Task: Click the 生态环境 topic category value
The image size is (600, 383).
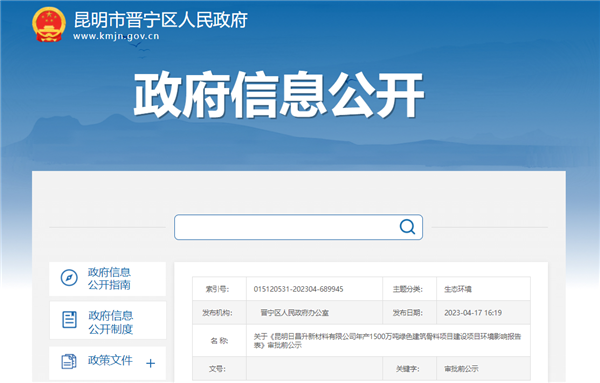Action: coord(458,289)
